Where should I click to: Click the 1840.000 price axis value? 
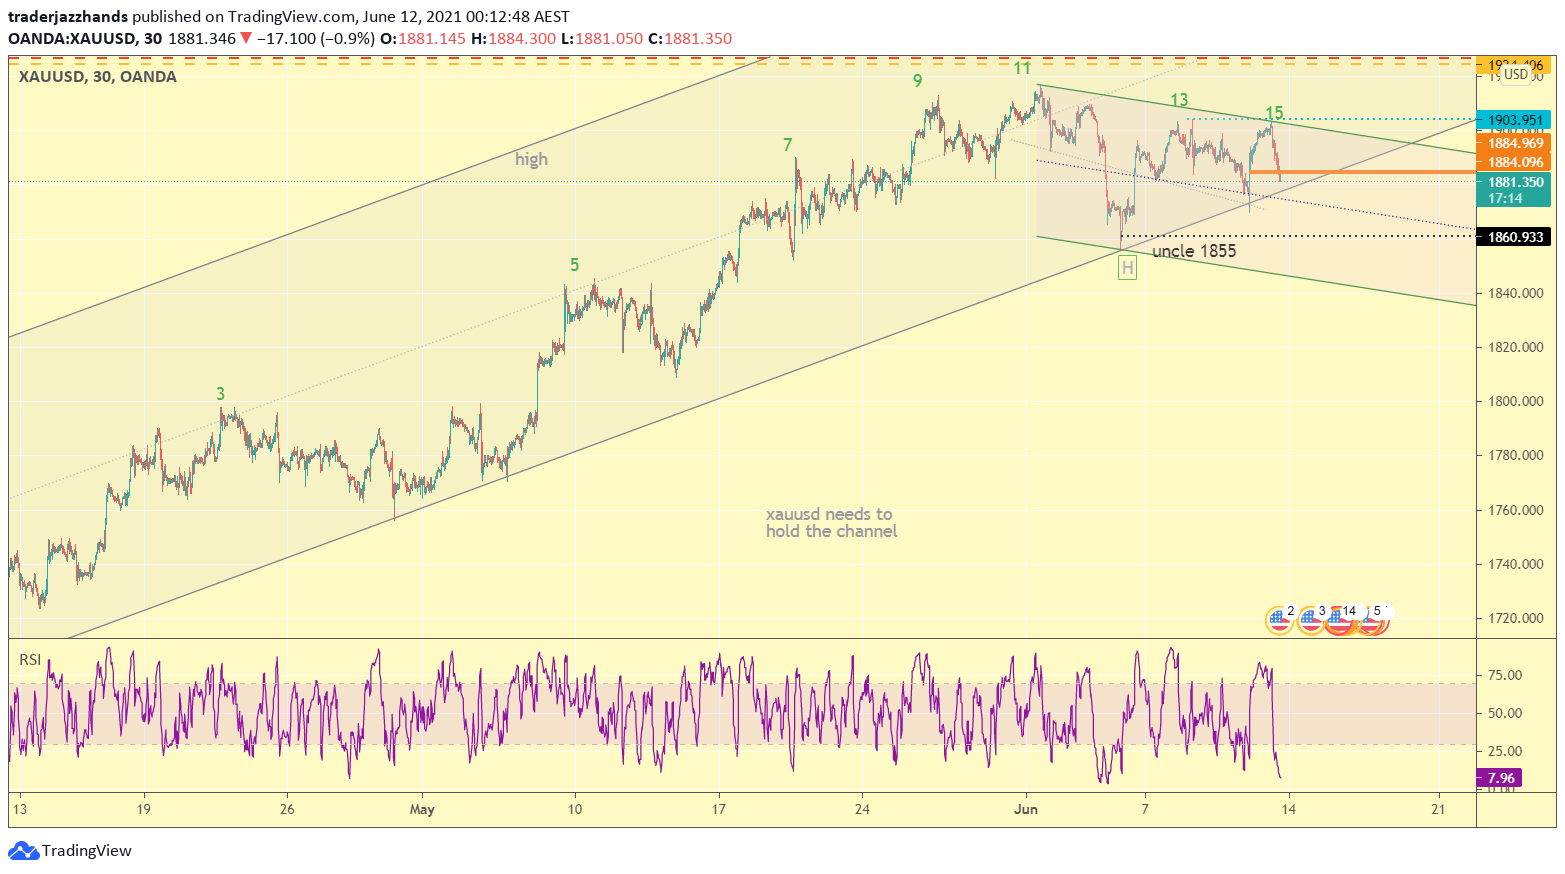click(1515, 294)
